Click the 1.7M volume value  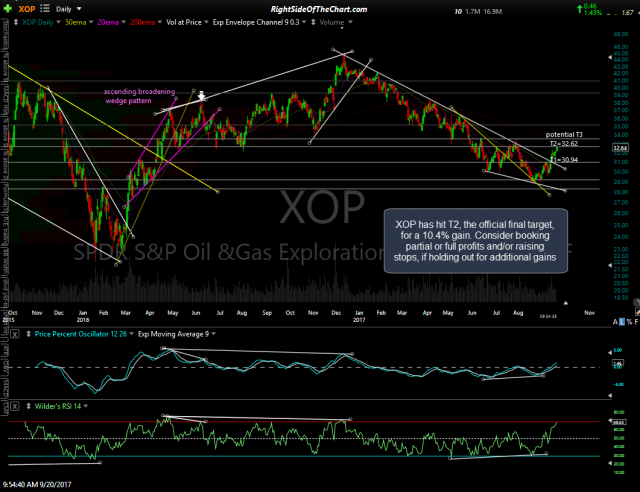(x=473, y=11)
